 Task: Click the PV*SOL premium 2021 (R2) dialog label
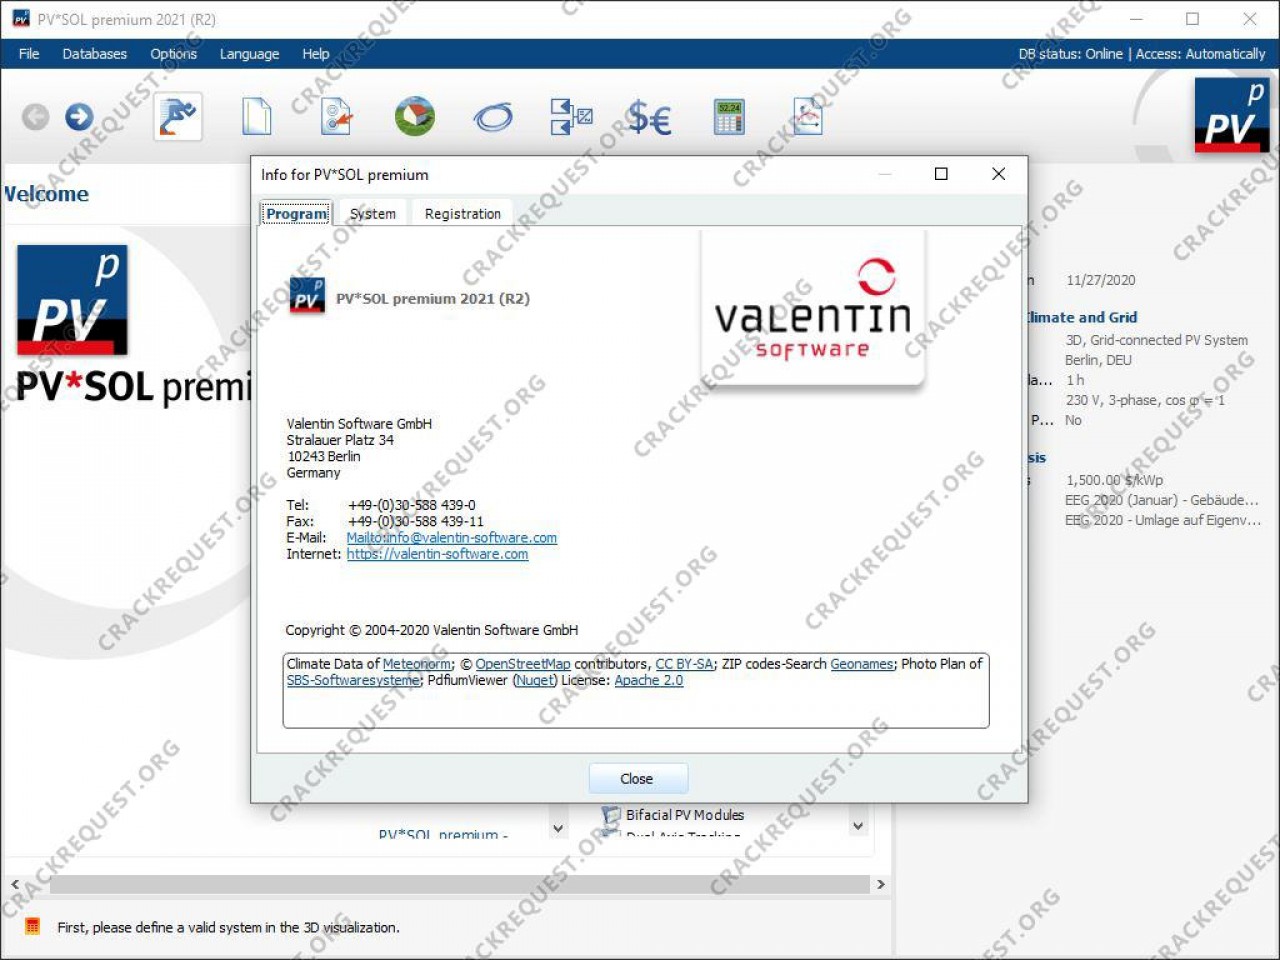pyautogui.click(x=433, y=298)
